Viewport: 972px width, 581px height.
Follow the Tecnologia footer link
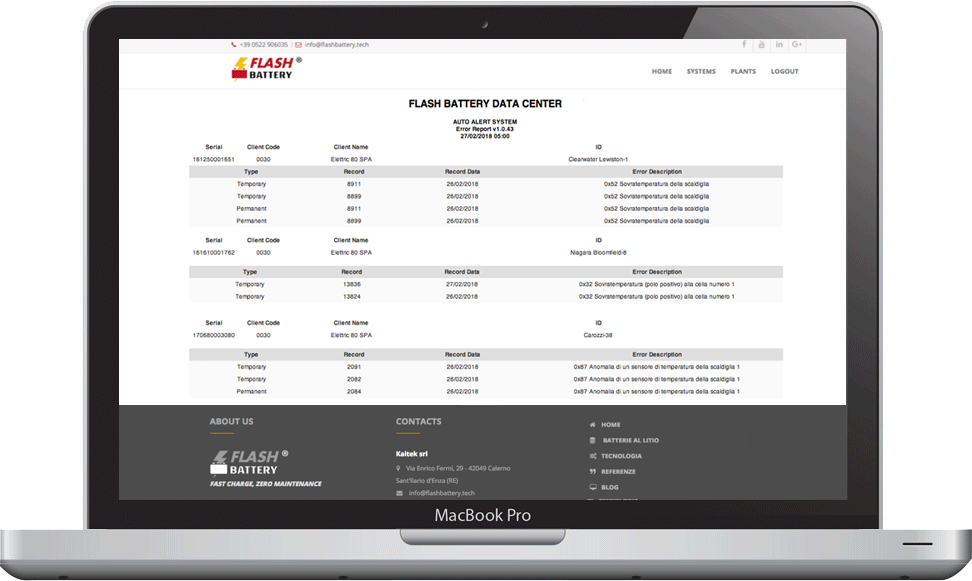(x=621, y=456)
